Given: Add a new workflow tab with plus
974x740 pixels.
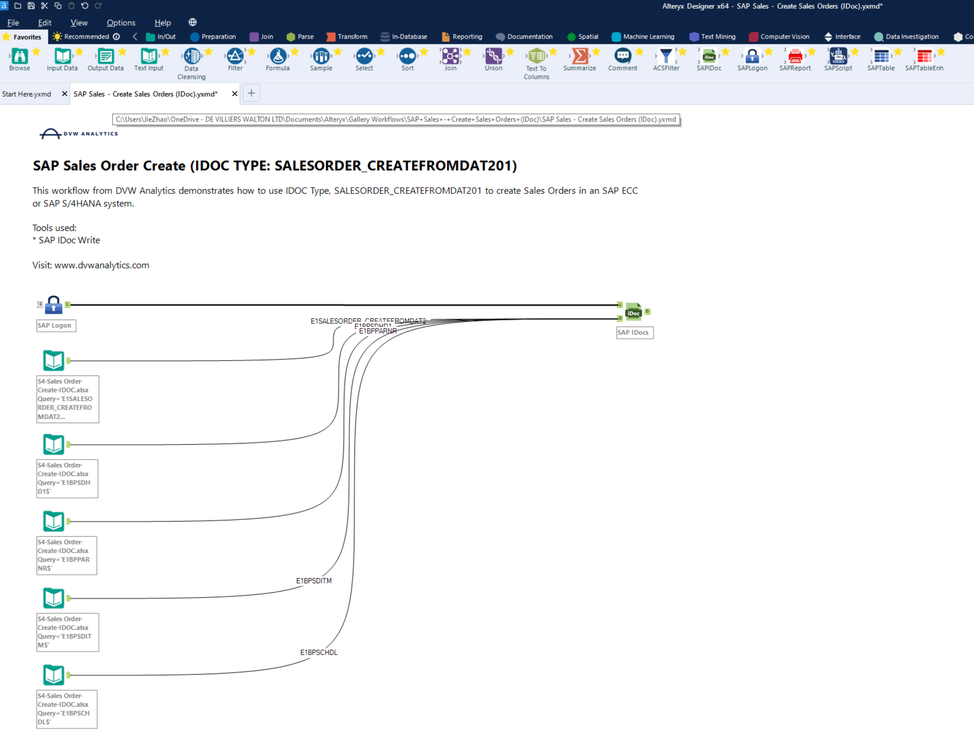Looking at the screenshot, I should coord(251,94).
